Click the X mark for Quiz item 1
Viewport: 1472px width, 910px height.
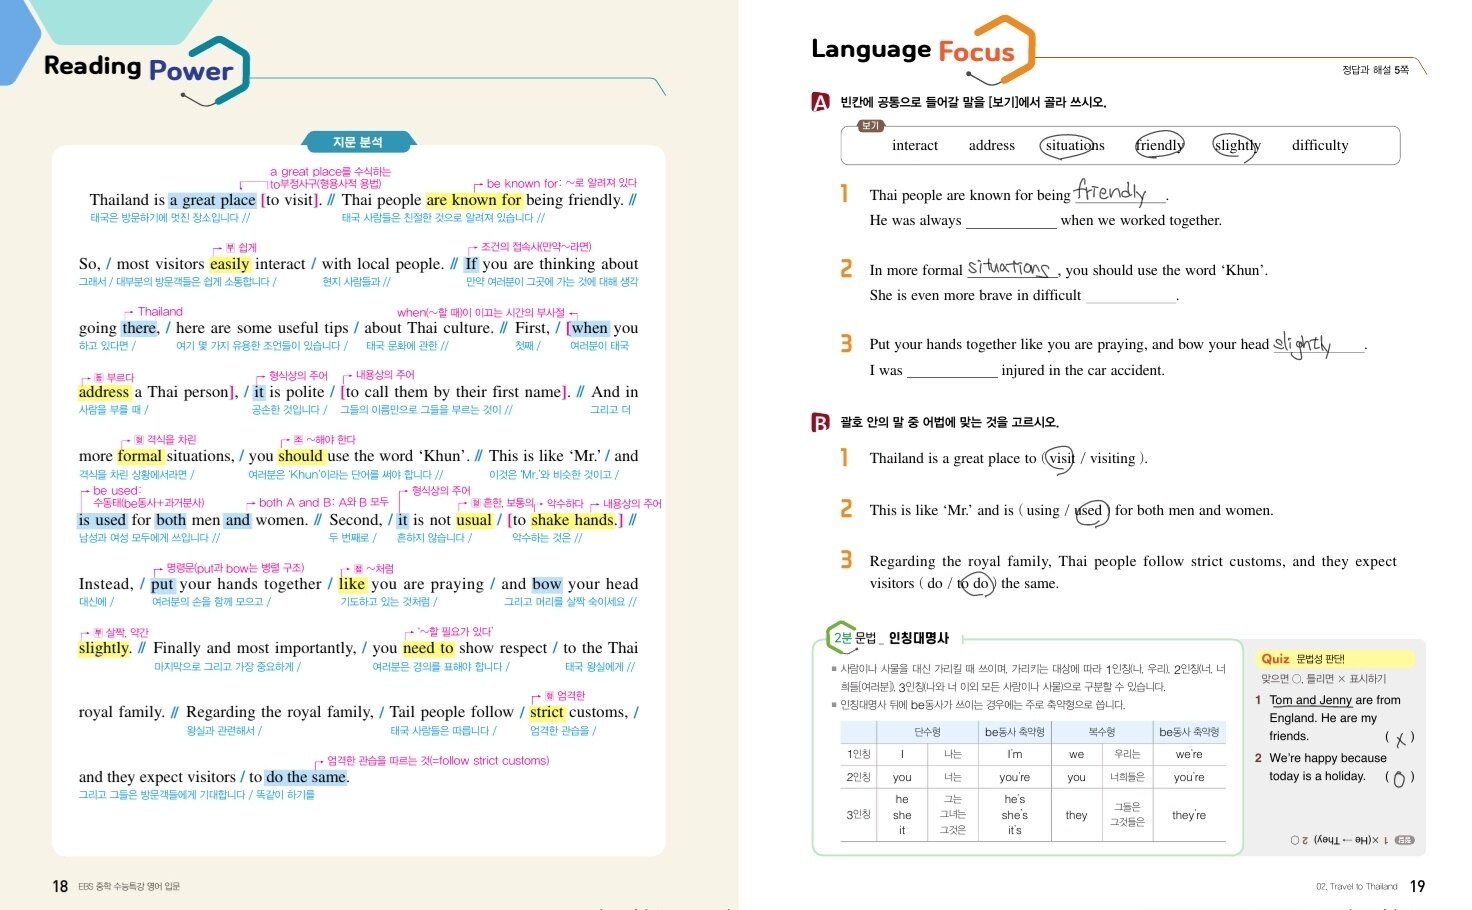pos(1400,739)
